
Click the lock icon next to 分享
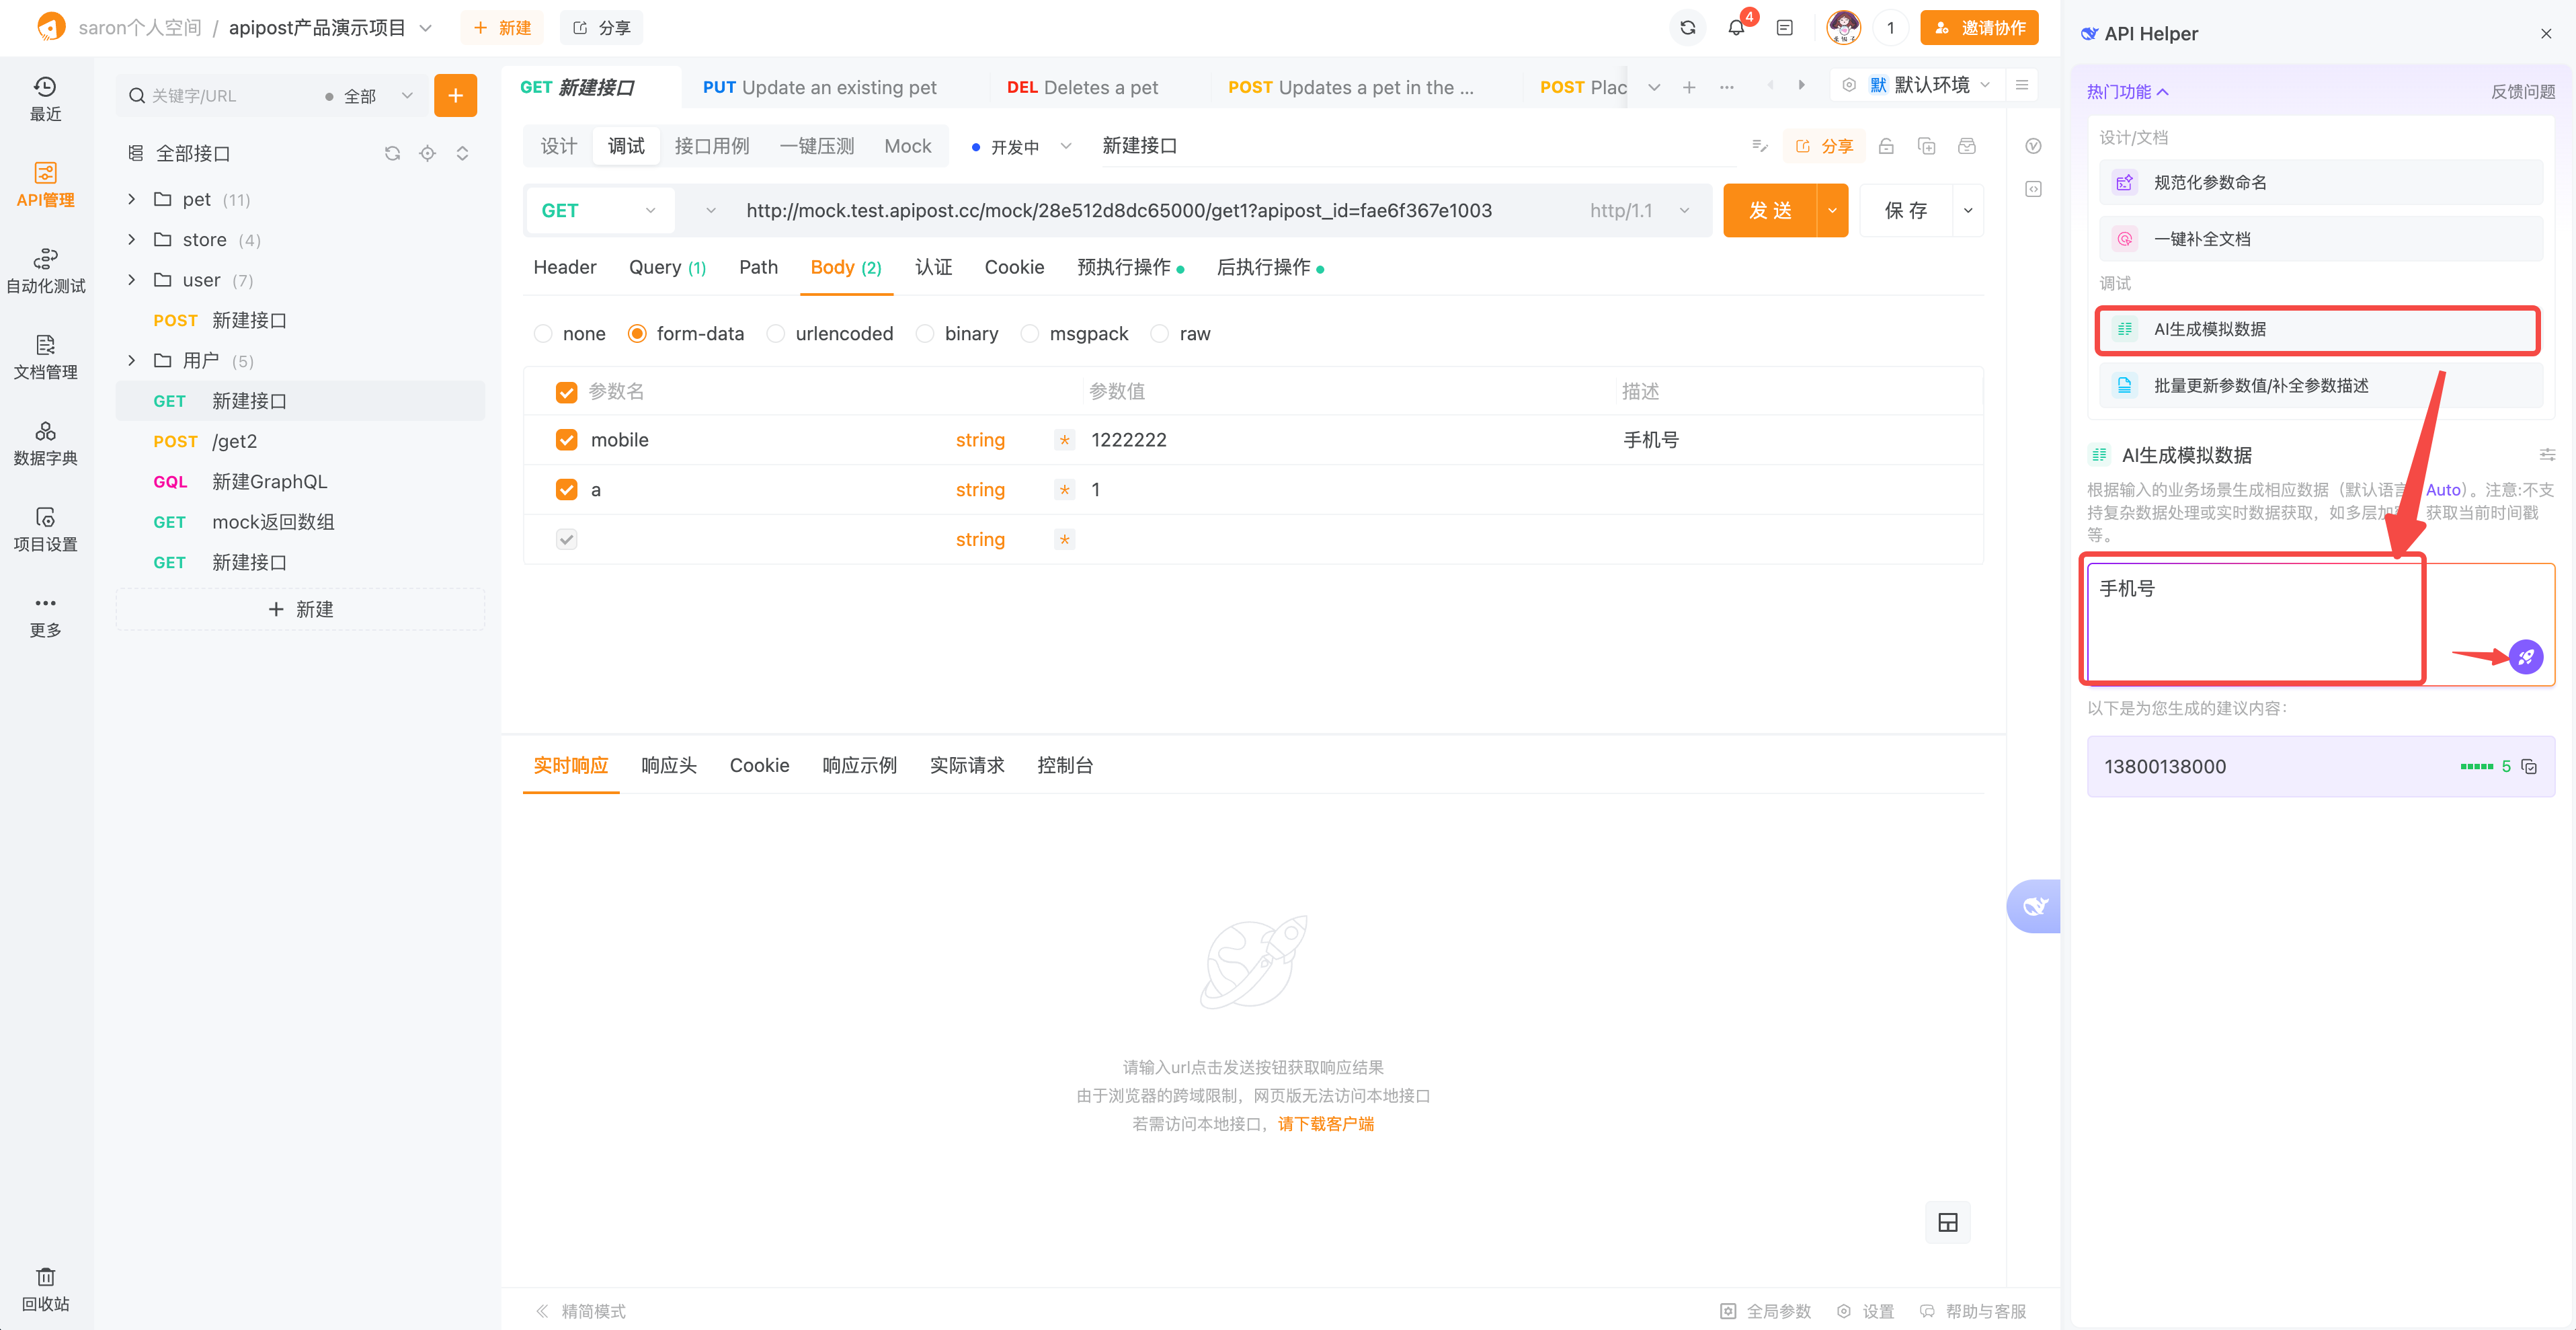[x=1886, y=145]
